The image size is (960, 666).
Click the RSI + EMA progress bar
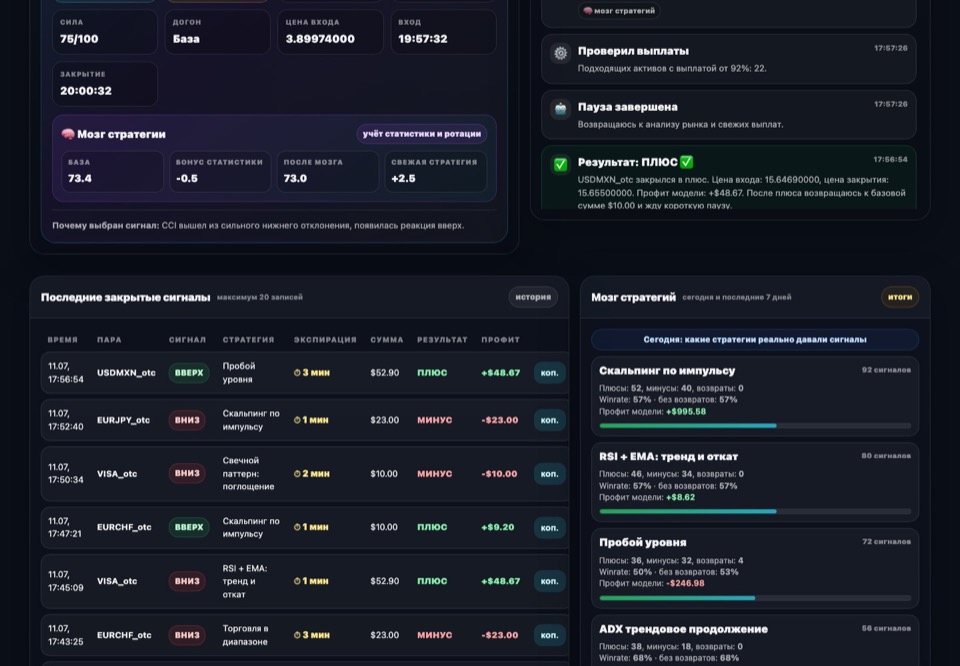tap(755, 511)
